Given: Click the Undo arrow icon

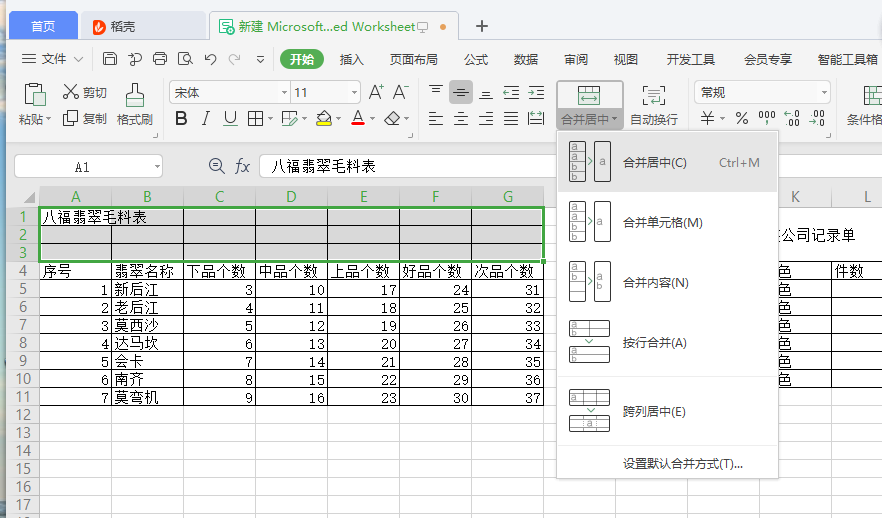Looking at the screenshot, I should coord(210,58).
